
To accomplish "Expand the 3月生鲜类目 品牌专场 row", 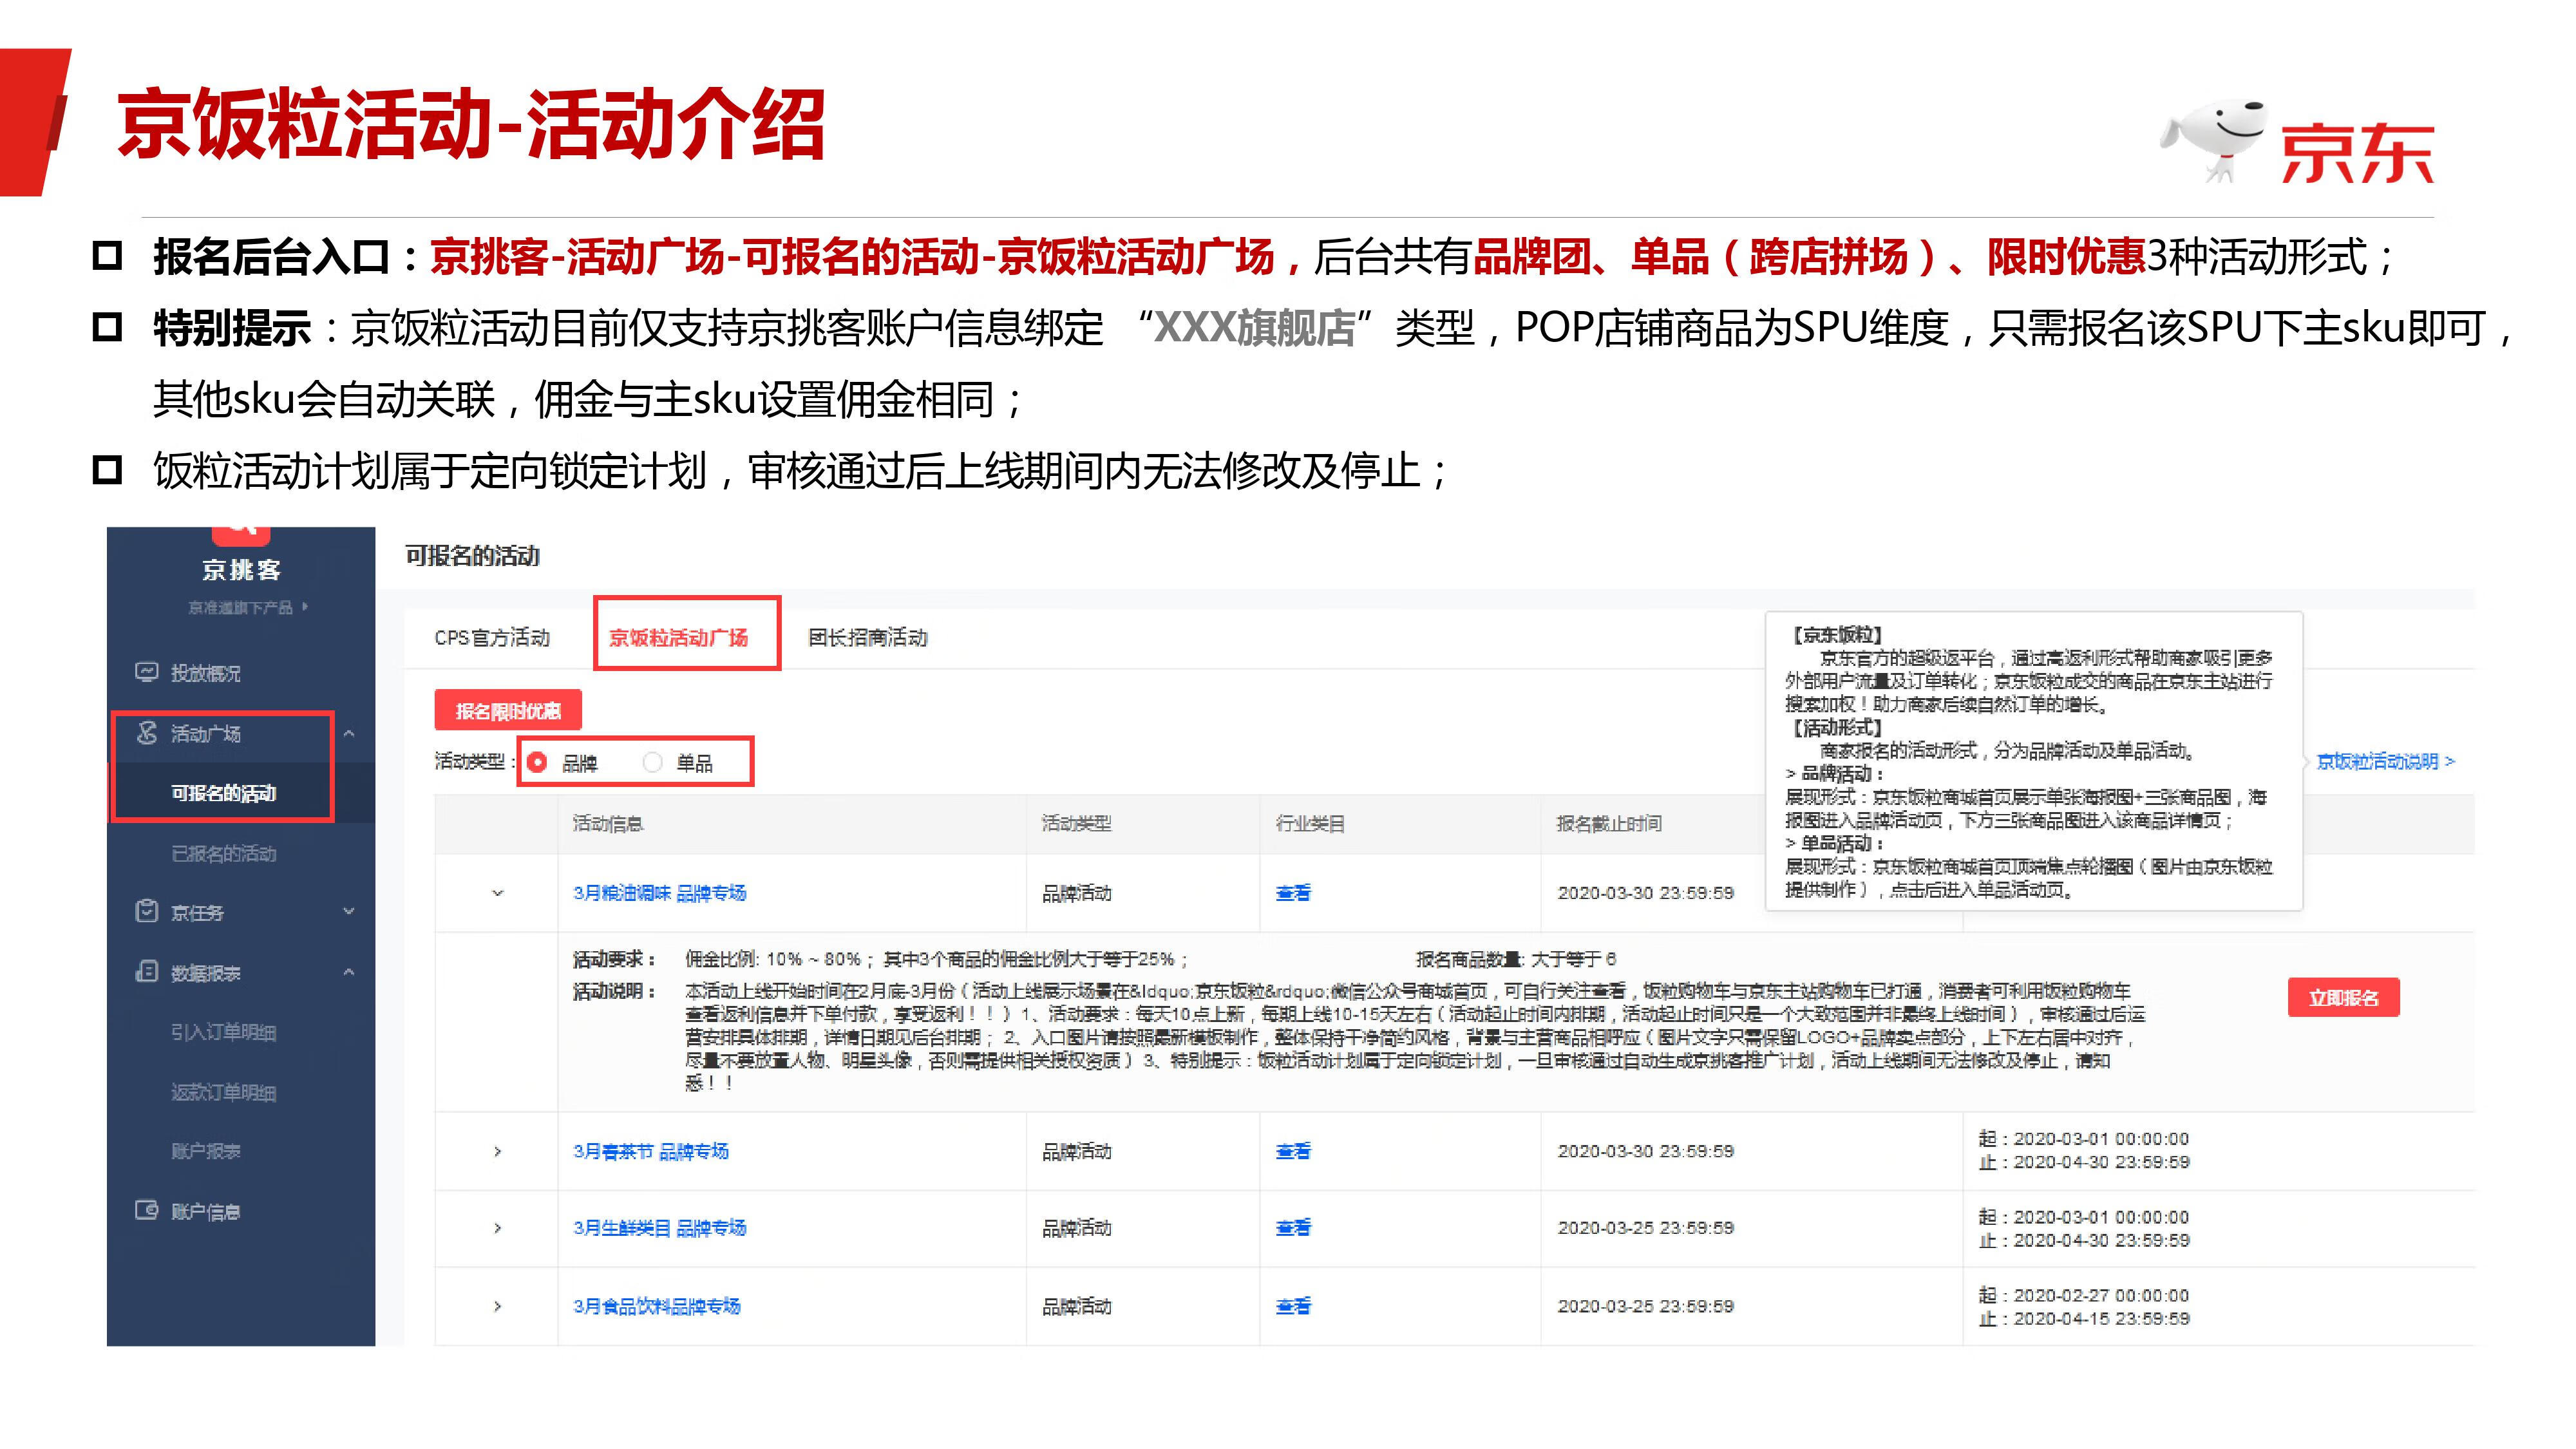I will (497, 1228).
